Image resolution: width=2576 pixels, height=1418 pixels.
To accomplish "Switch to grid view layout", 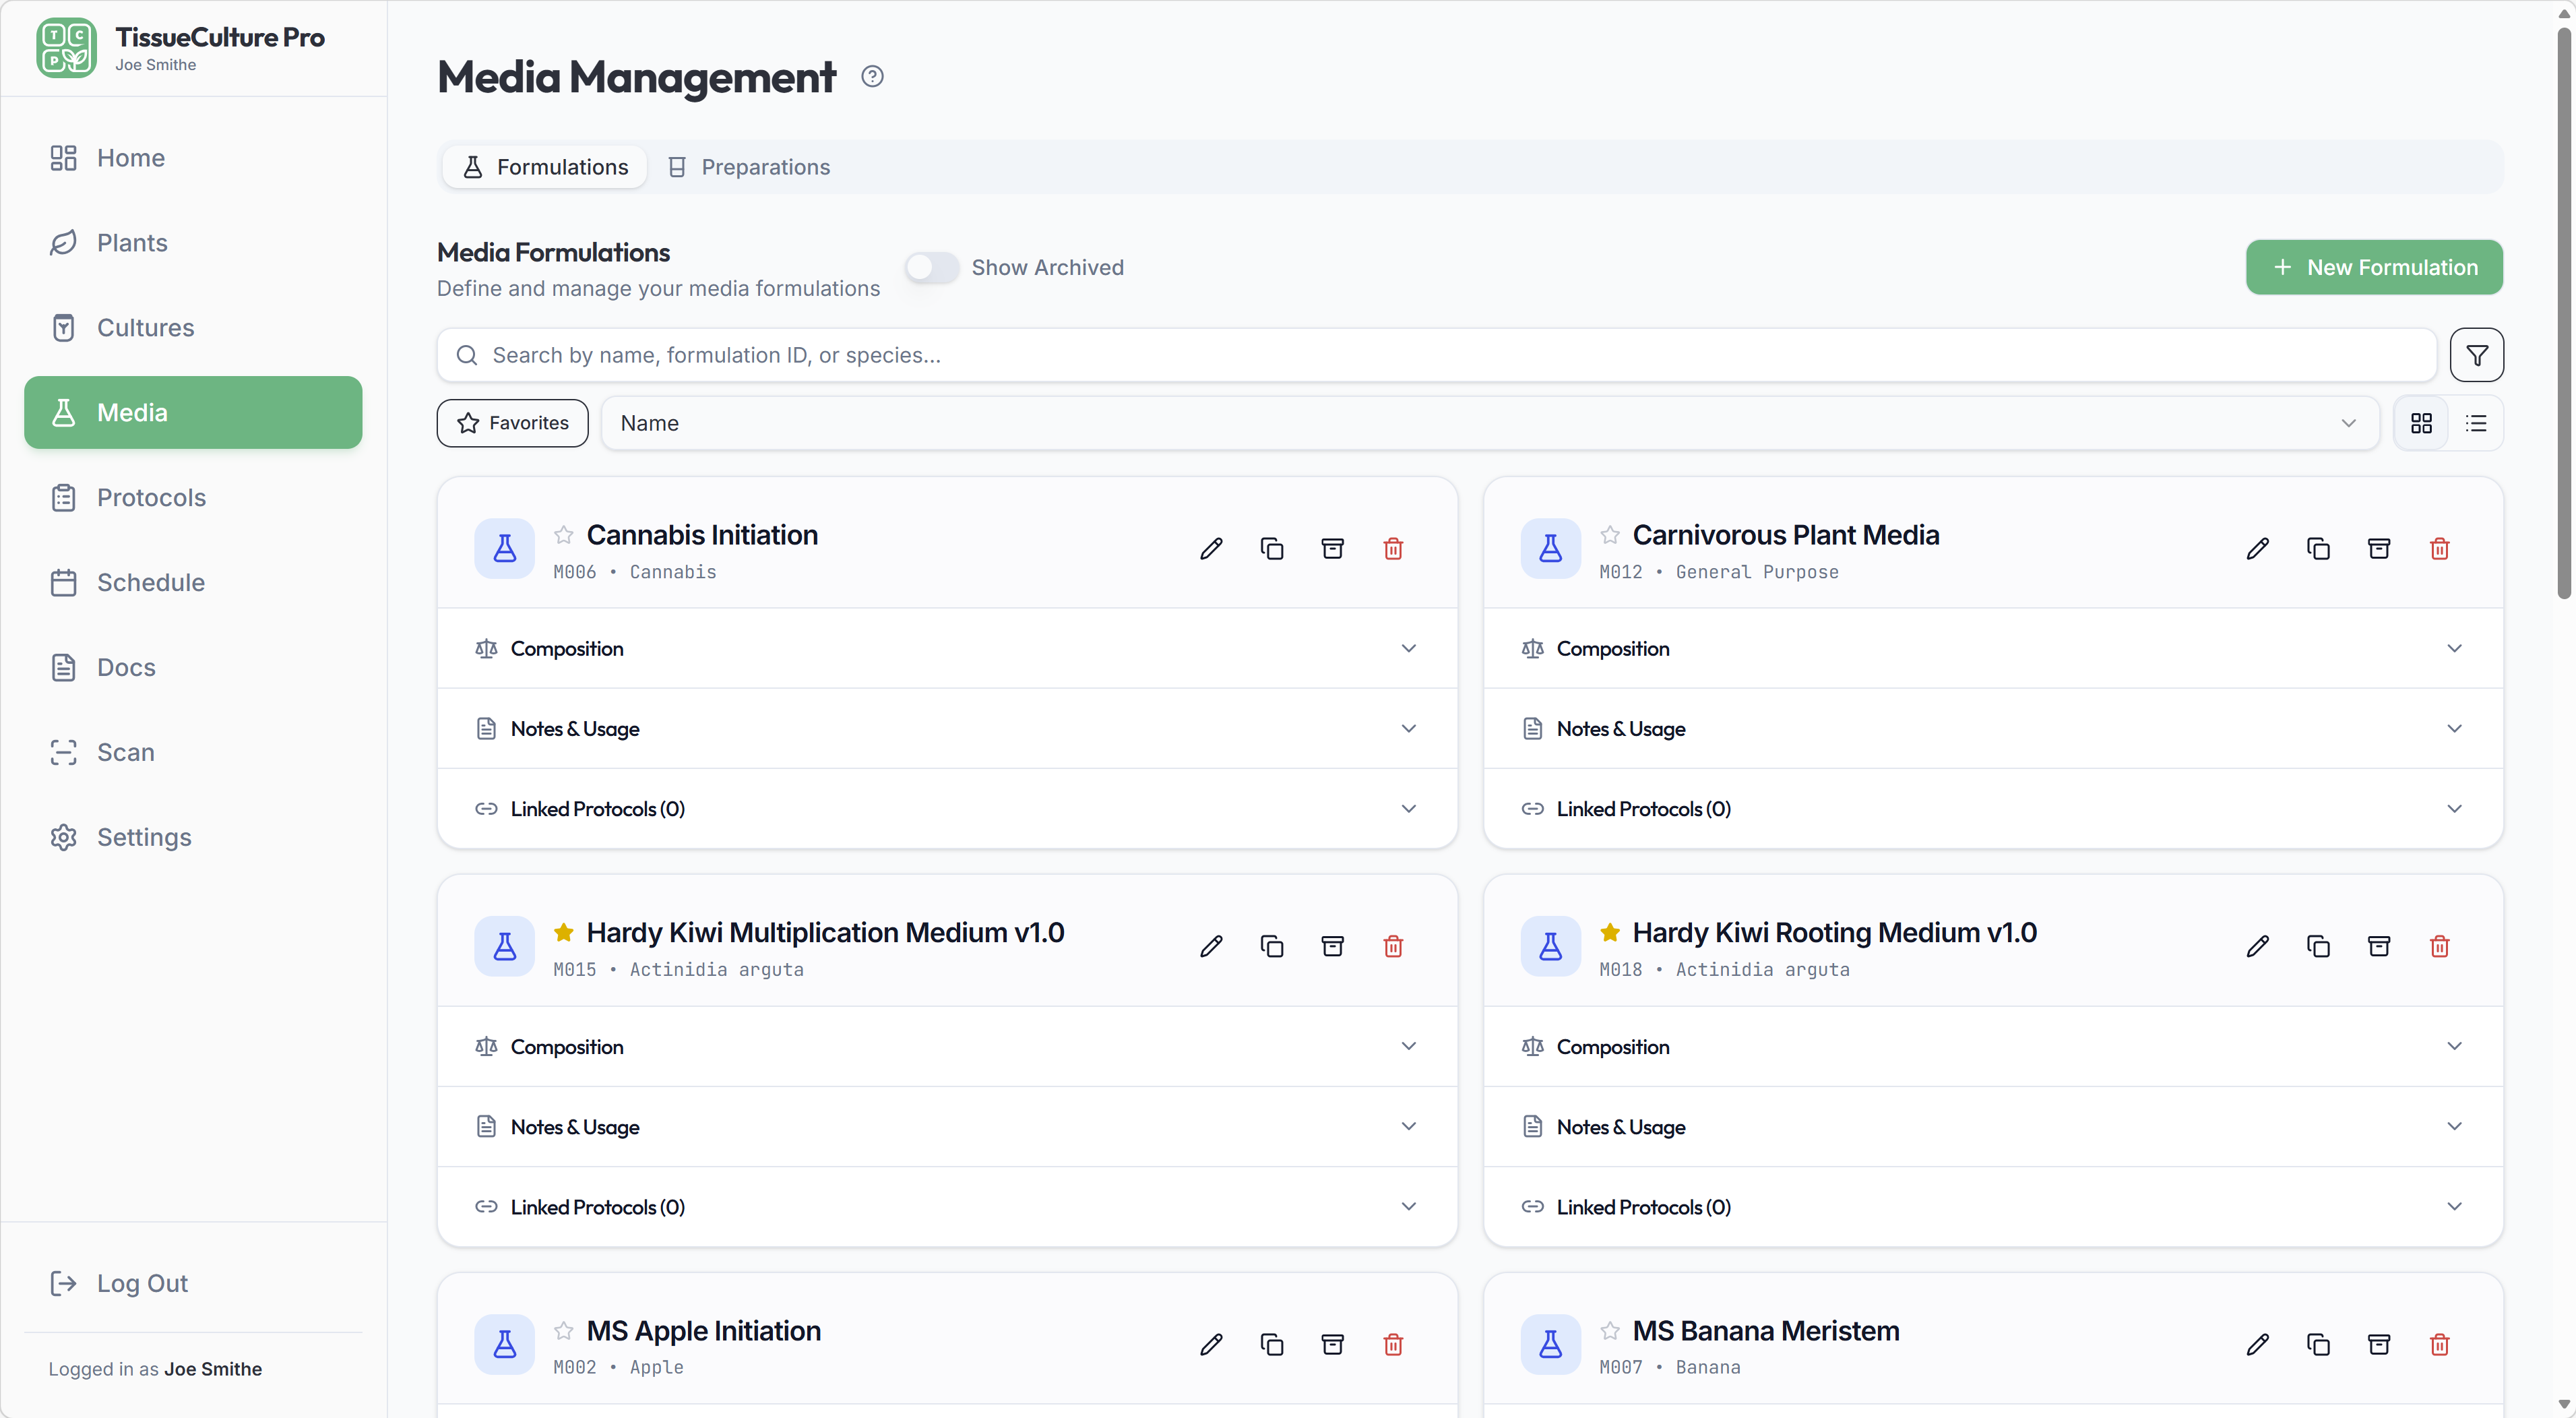I will (x=2421, y=423).
